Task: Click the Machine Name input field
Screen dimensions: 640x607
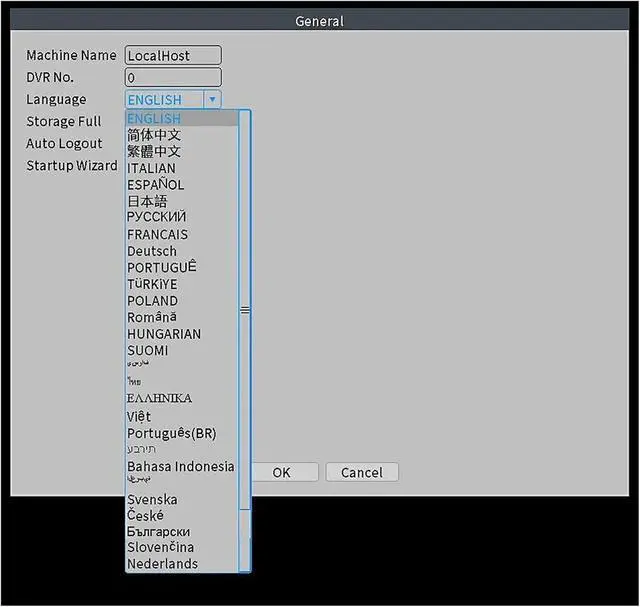Action: (173, 56)
